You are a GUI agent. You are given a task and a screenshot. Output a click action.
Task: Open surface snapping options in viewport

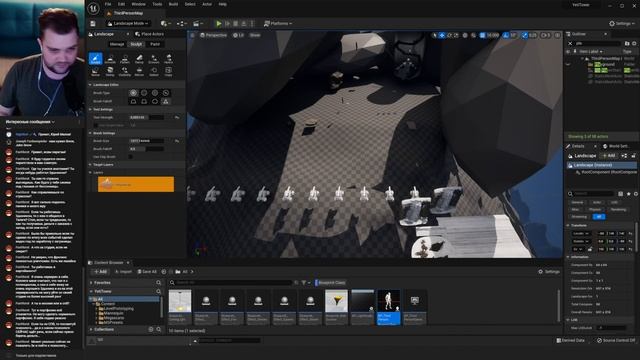point(473,36)
